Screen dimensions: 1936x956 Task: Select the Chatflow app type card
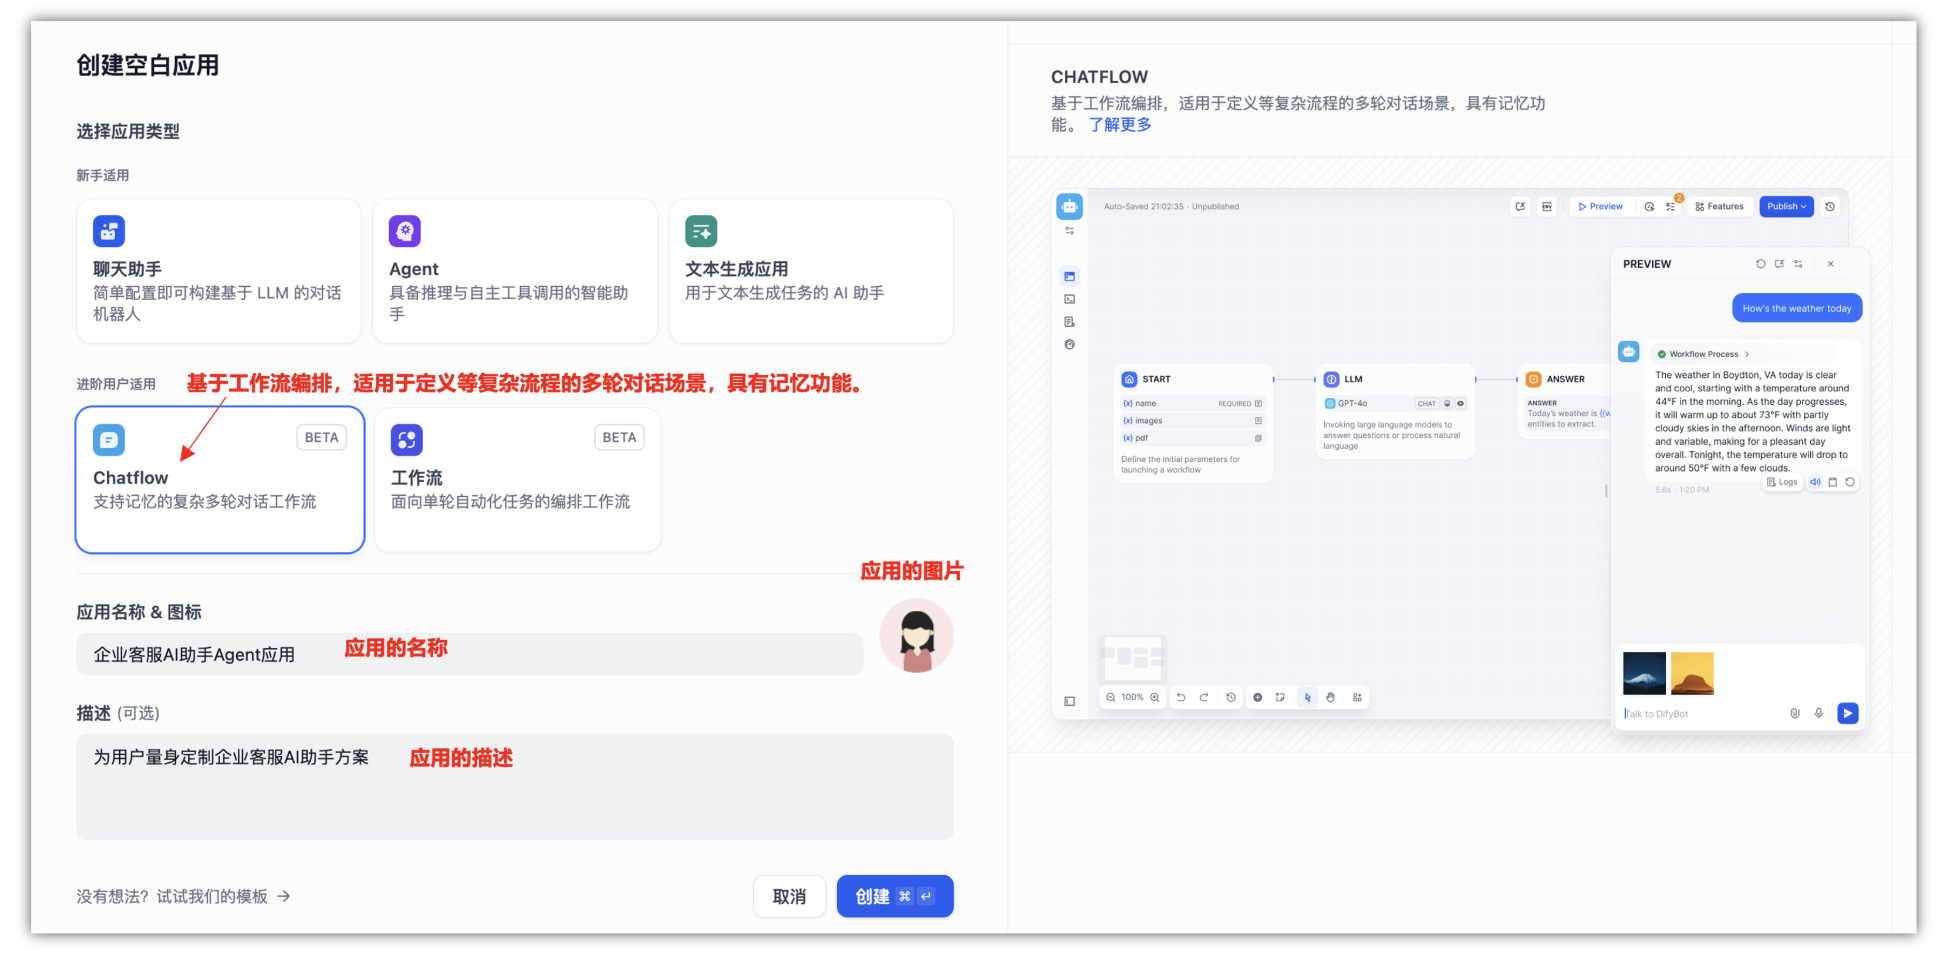[x=220, y=479]
